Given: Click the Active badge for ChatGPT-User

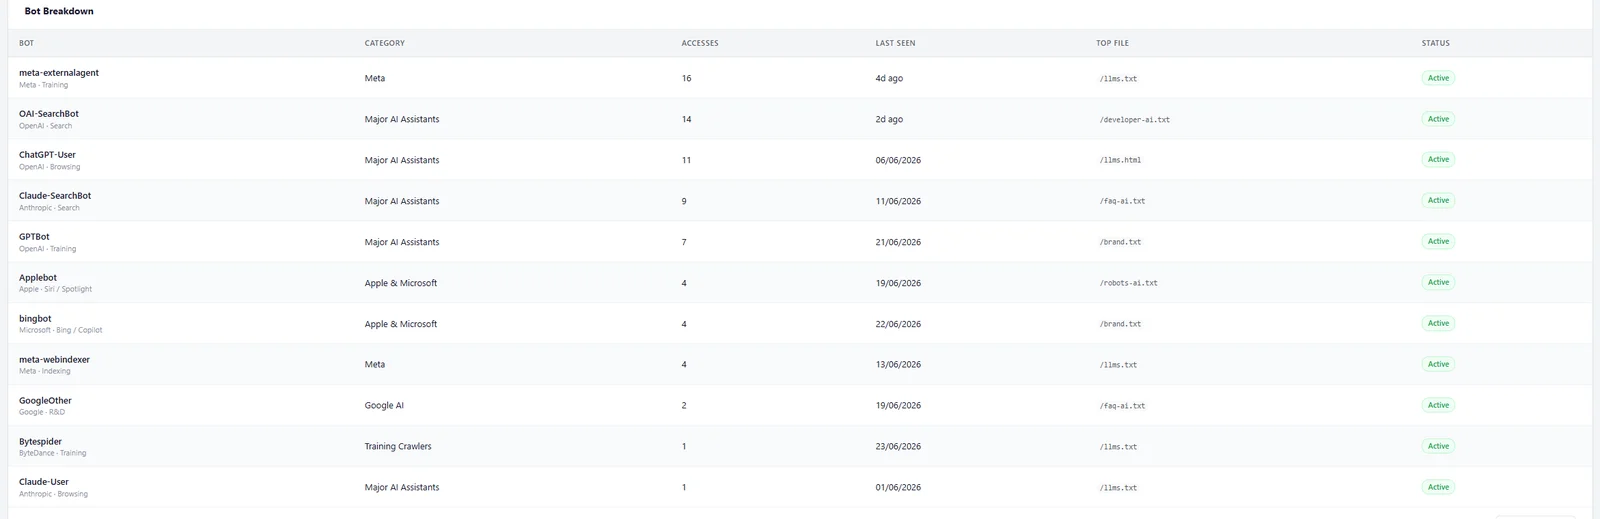Looking at the screenshot, I should (1438, 160).
